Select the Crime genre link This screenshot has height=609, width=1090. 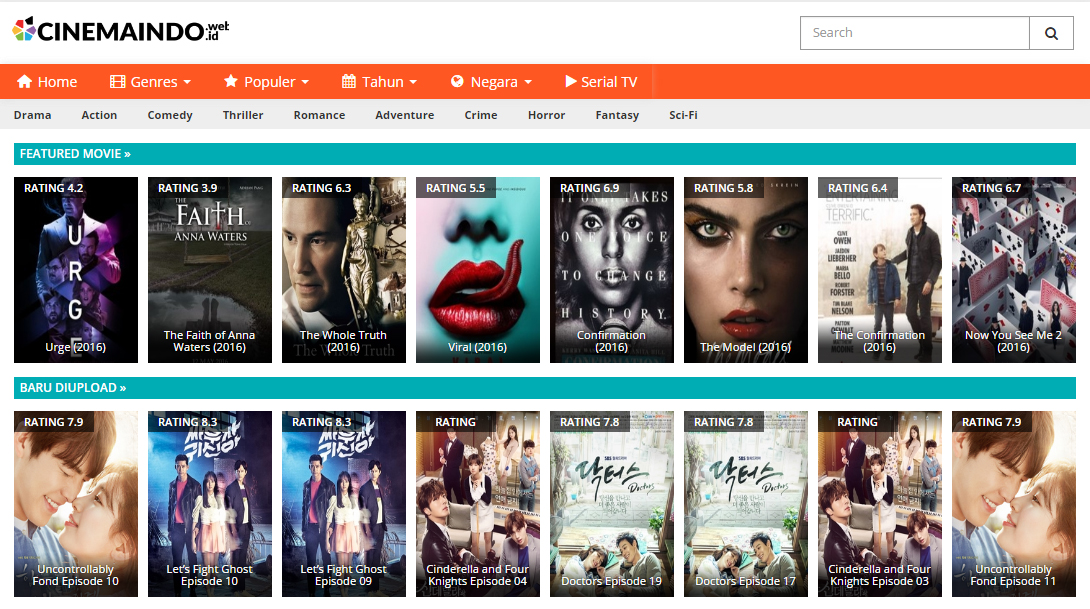(481, 115)
